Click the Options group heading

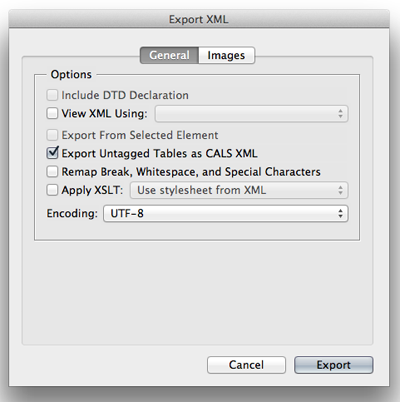click(71, 74)
